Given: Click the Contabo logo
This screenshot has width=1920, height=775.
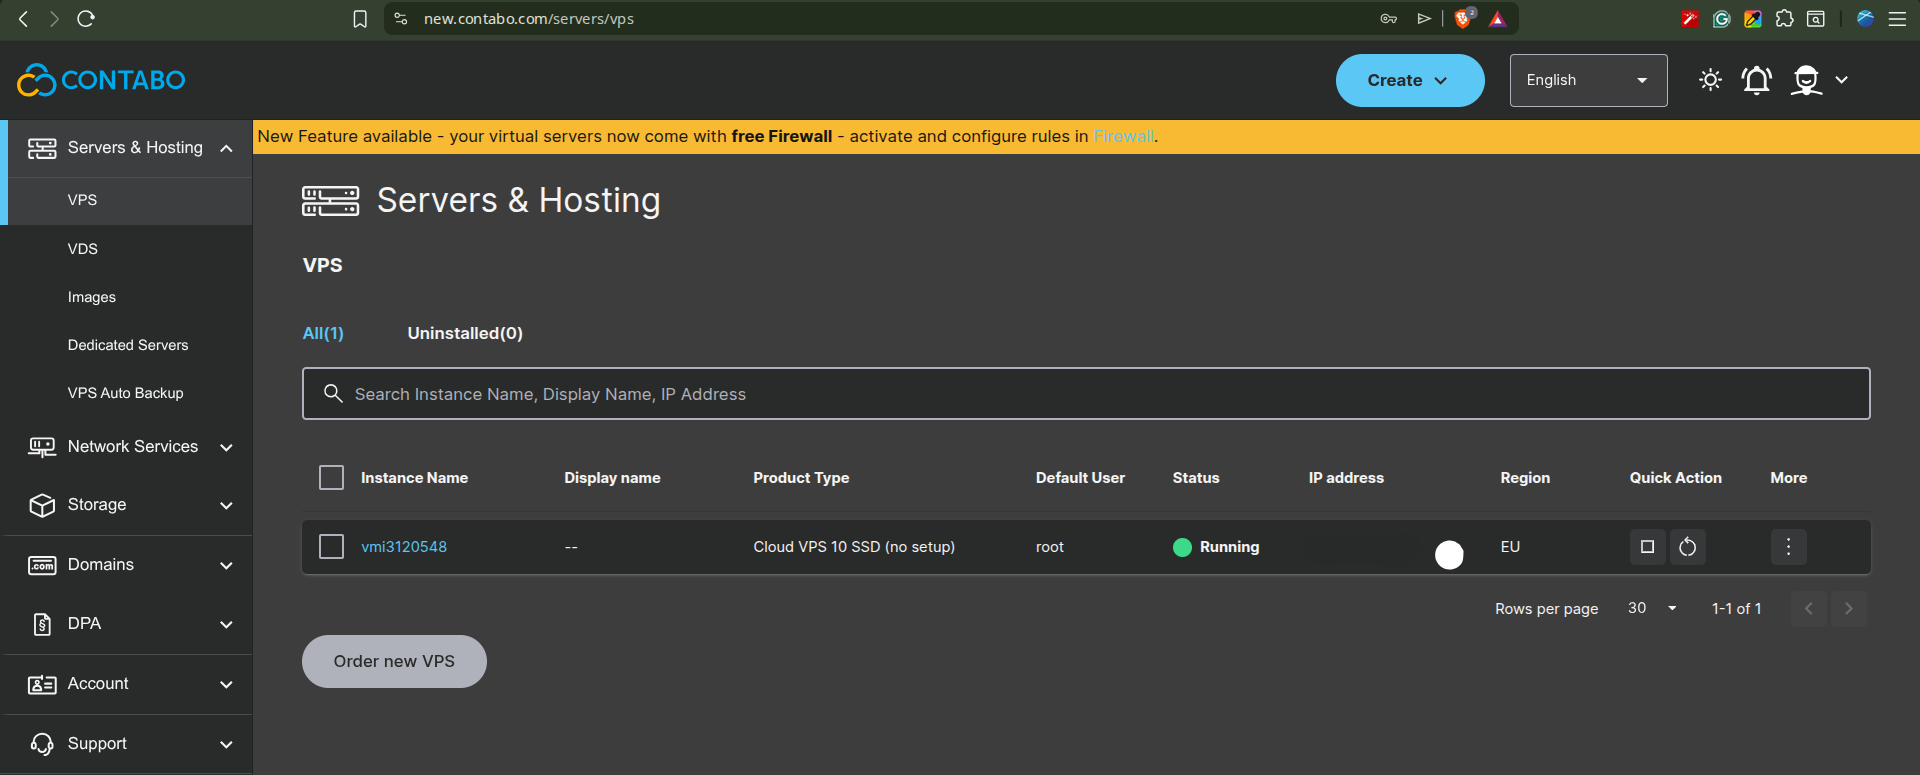Looking at the screenshot, I should (101, 80).
